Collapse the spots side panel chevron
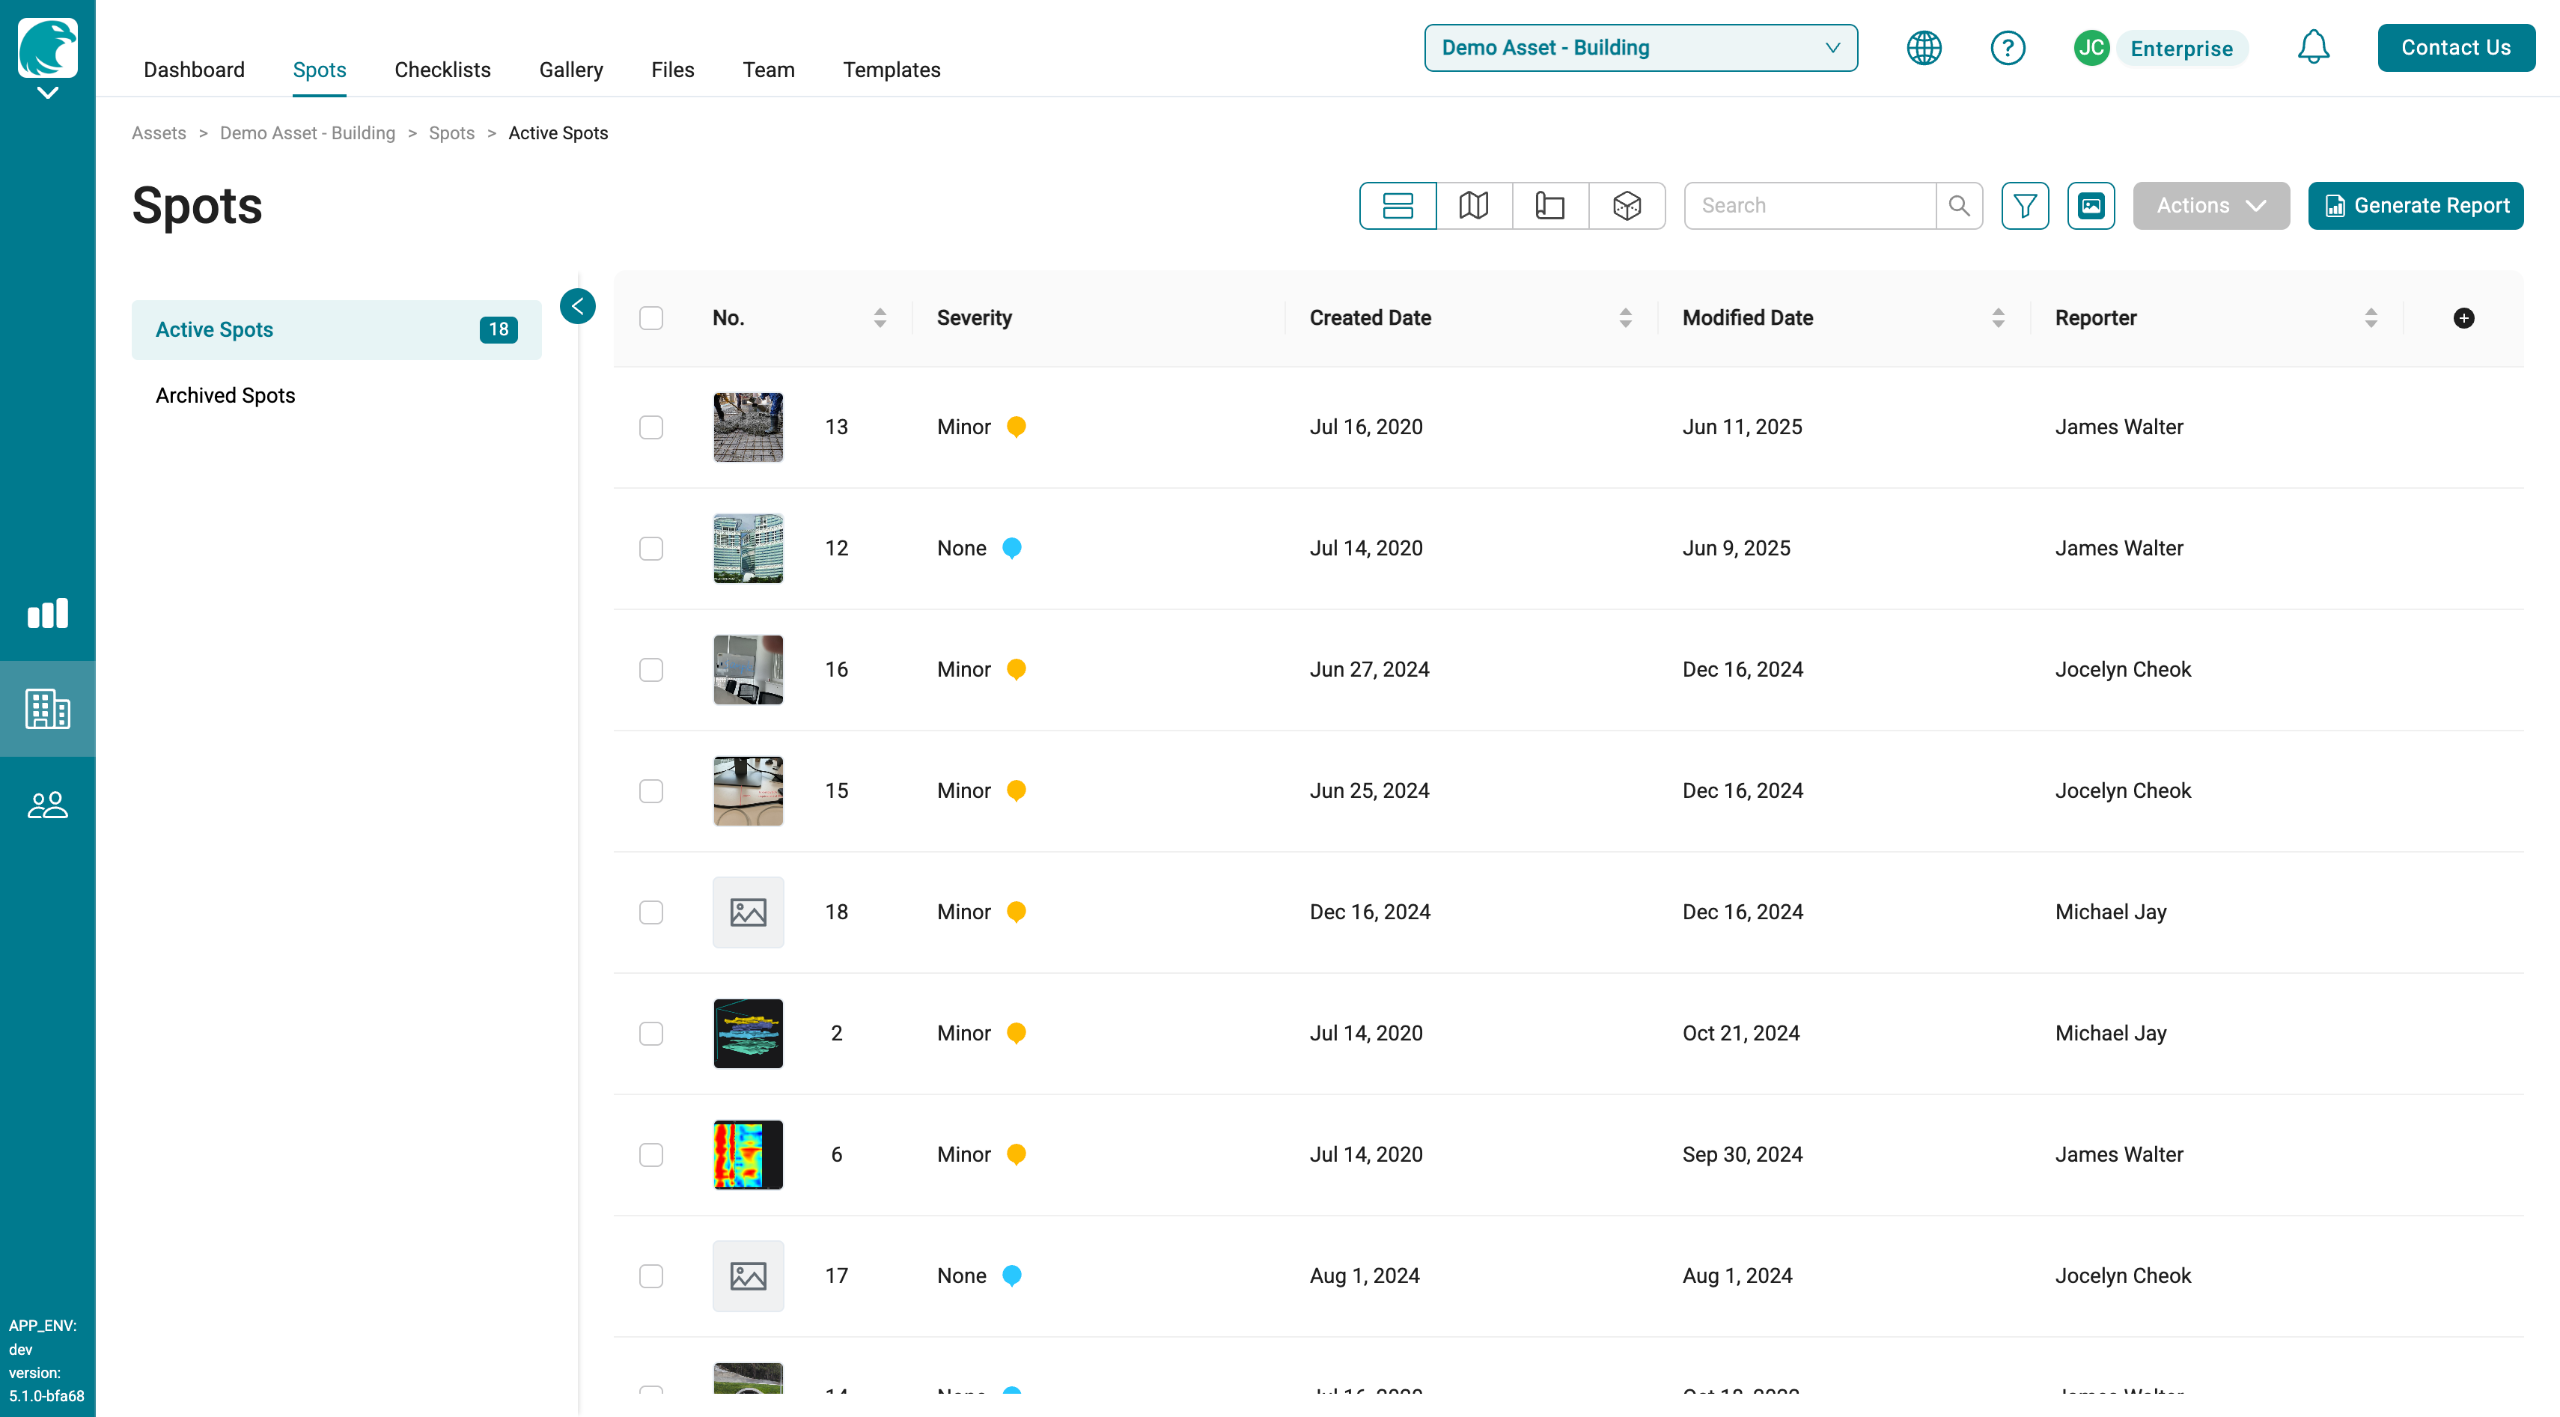Image resolution: width=2560 pixels, height=1417 pixels. pos(578,306)
